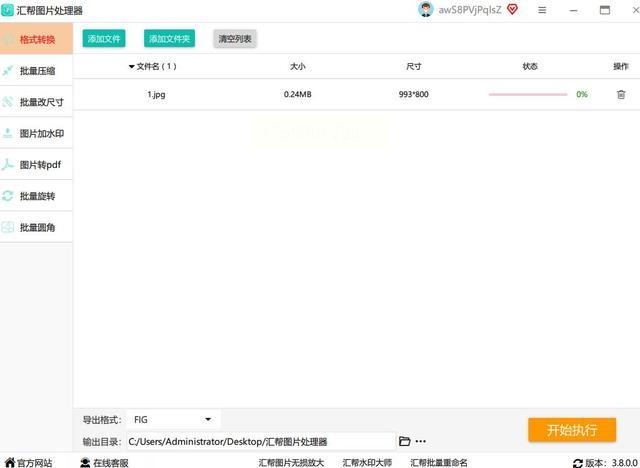Click the 输出目录 path field
Viewport: 640px width, 468px height.
[261, 441]
